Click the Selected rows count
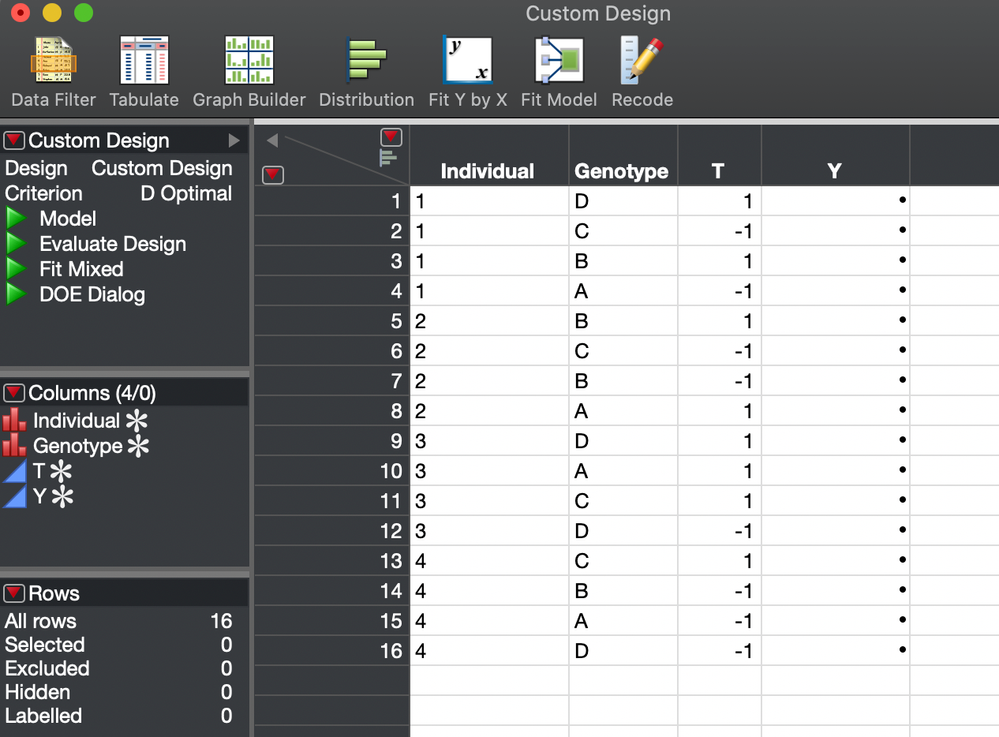This screenshot has height=737, width=999. (x=226, y=645)
